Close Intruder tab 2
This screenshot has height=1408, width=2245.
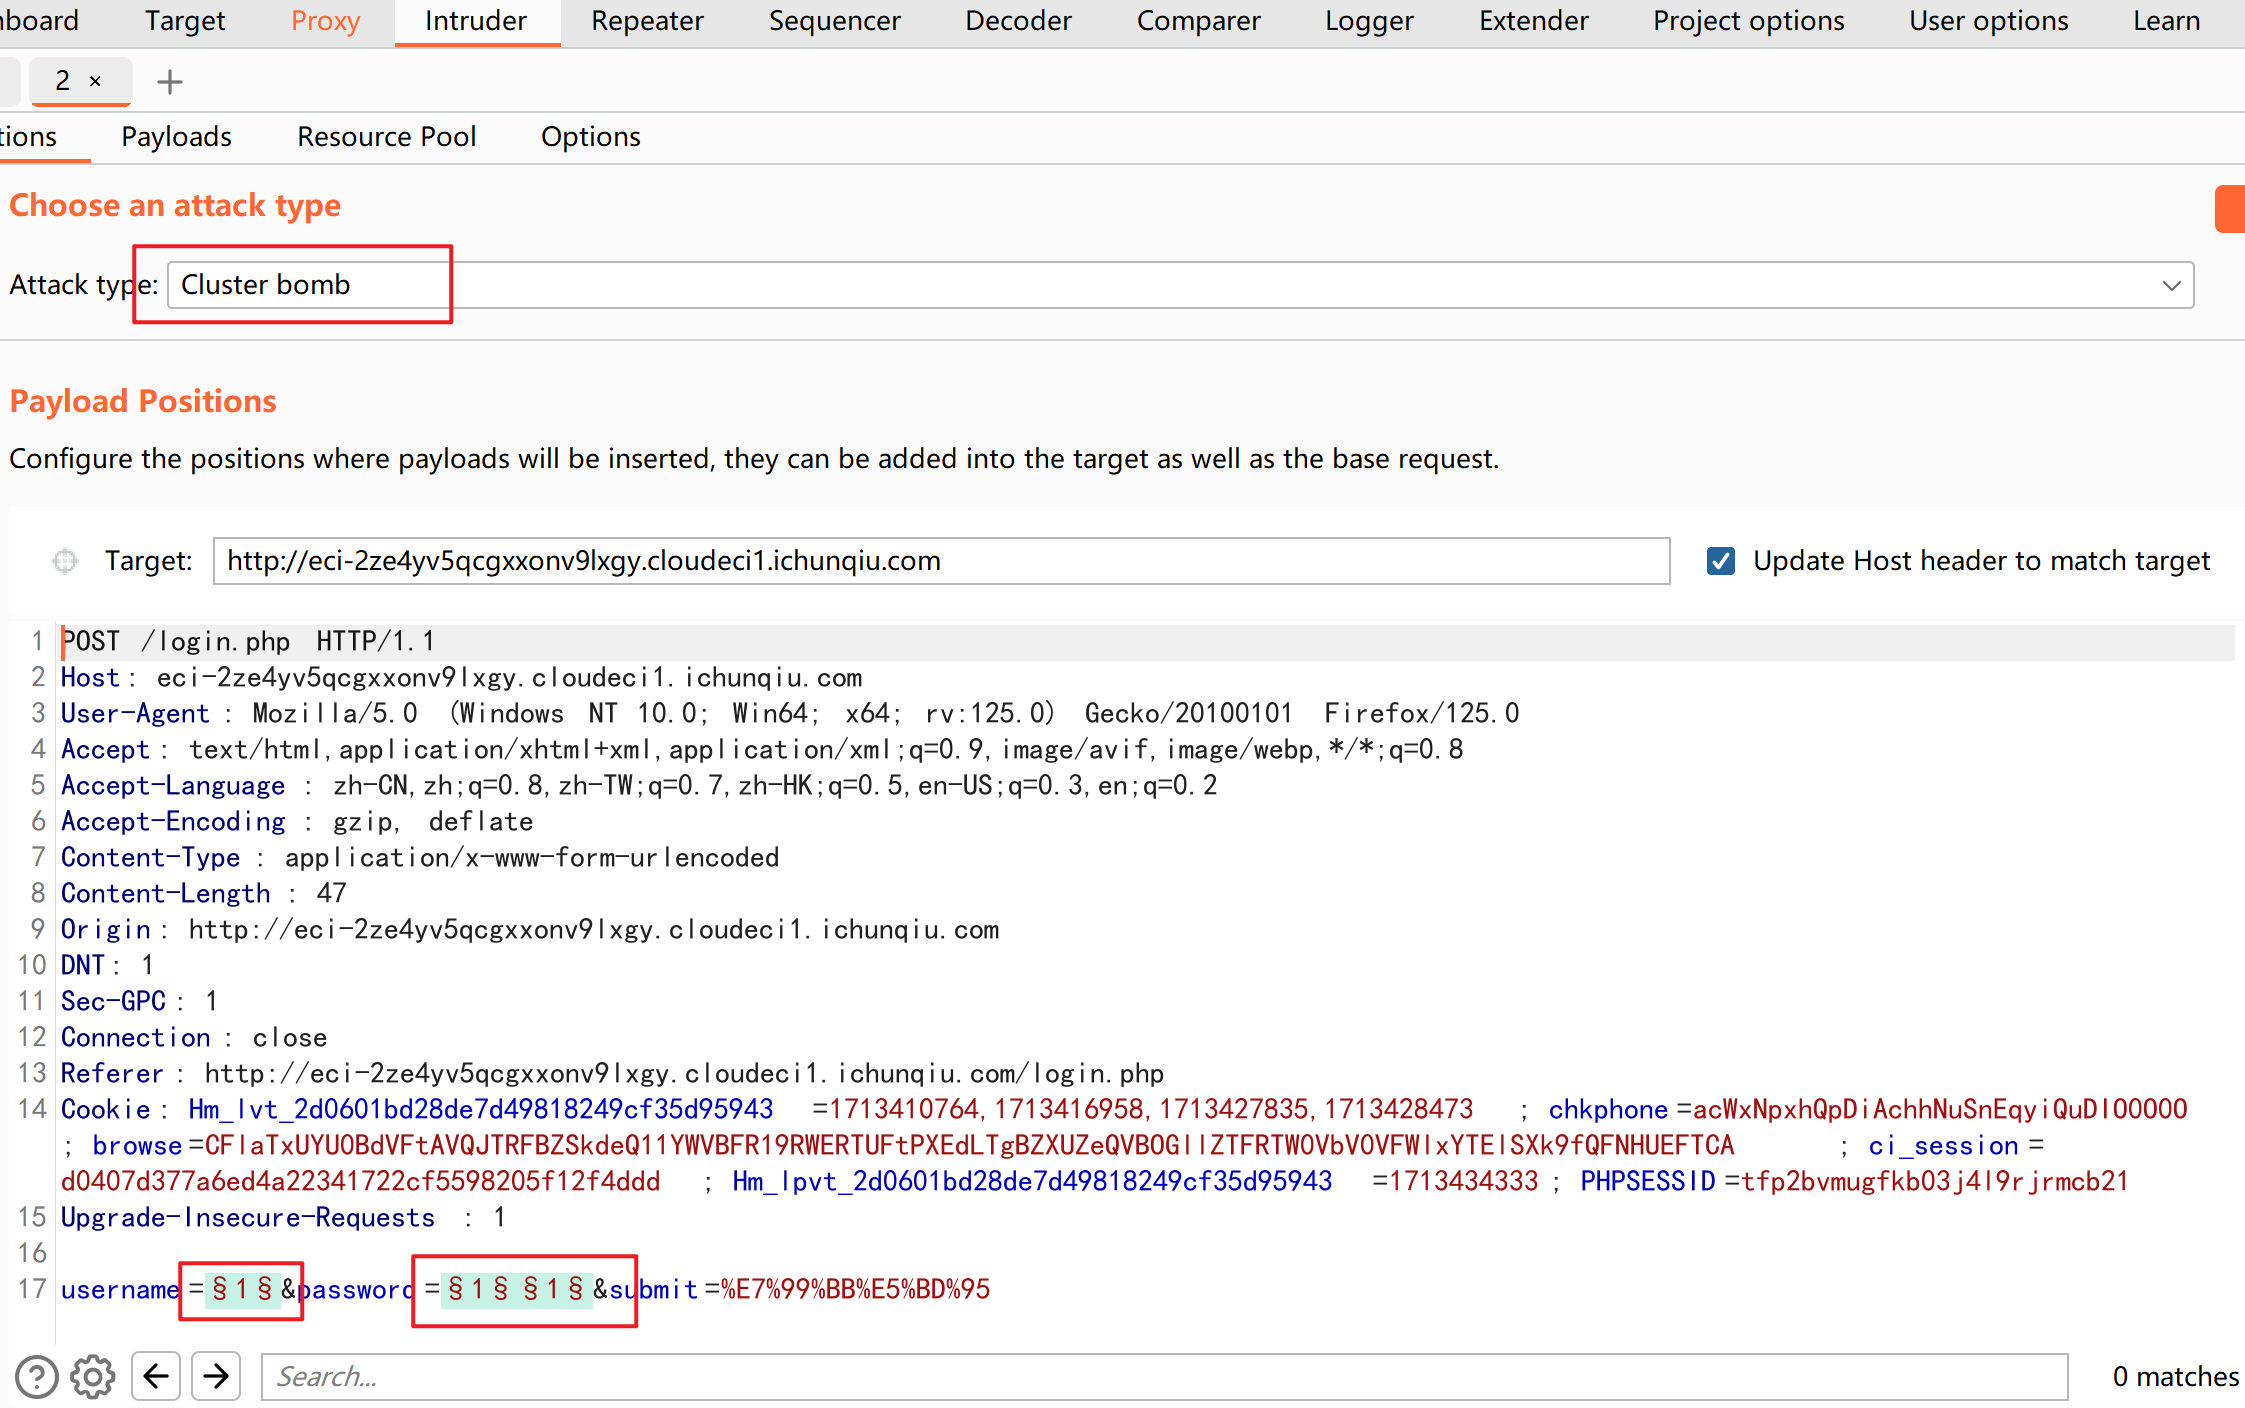(x=96, y=82)
